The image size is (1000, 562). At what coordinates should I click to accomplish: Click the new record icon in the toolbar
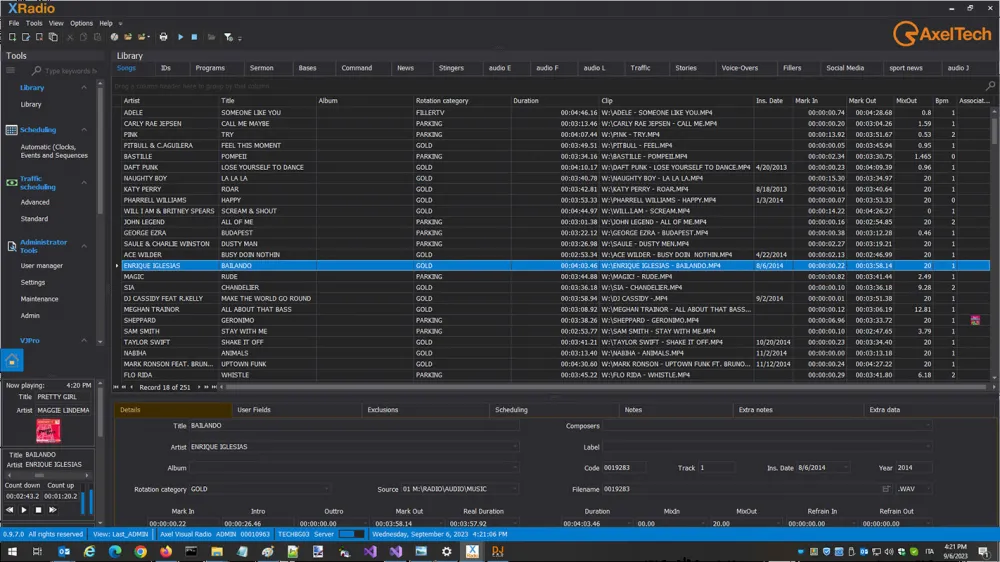(x=12, y=37)
